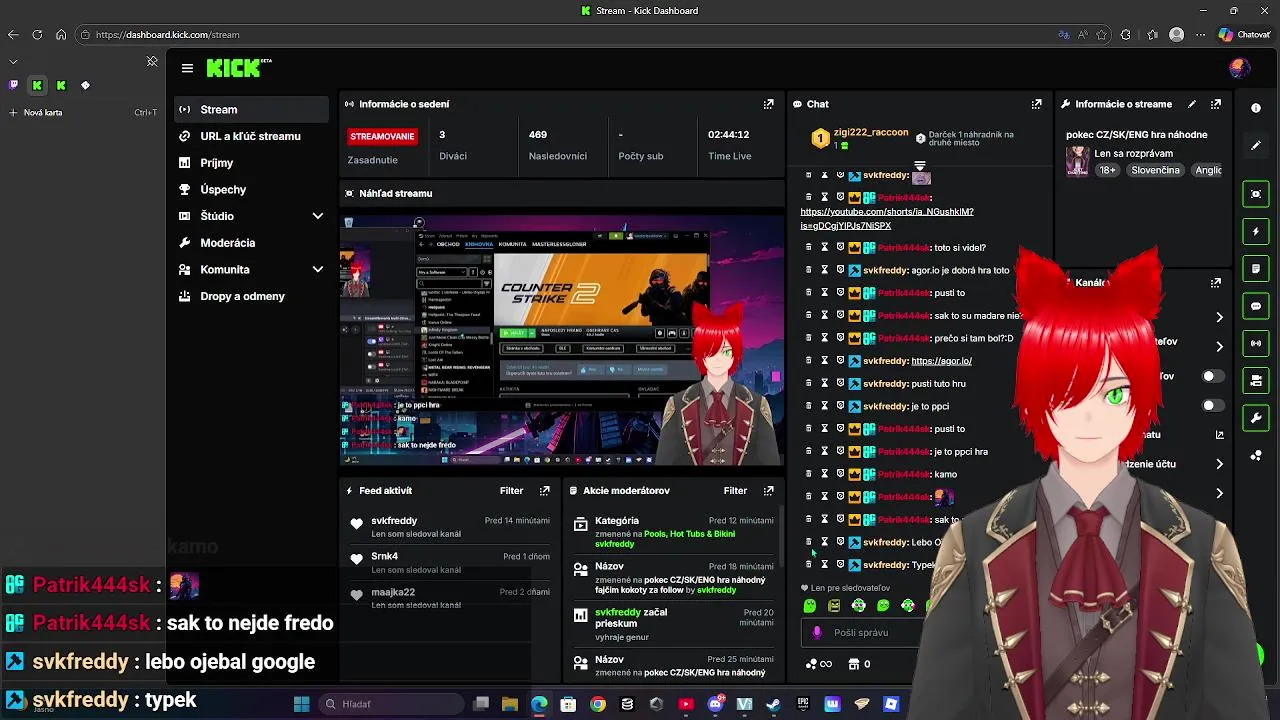This screenshot has height=720, width=1280.
Task: Click the sidebar pencil edit icon
Action: tap(1256, 145)
